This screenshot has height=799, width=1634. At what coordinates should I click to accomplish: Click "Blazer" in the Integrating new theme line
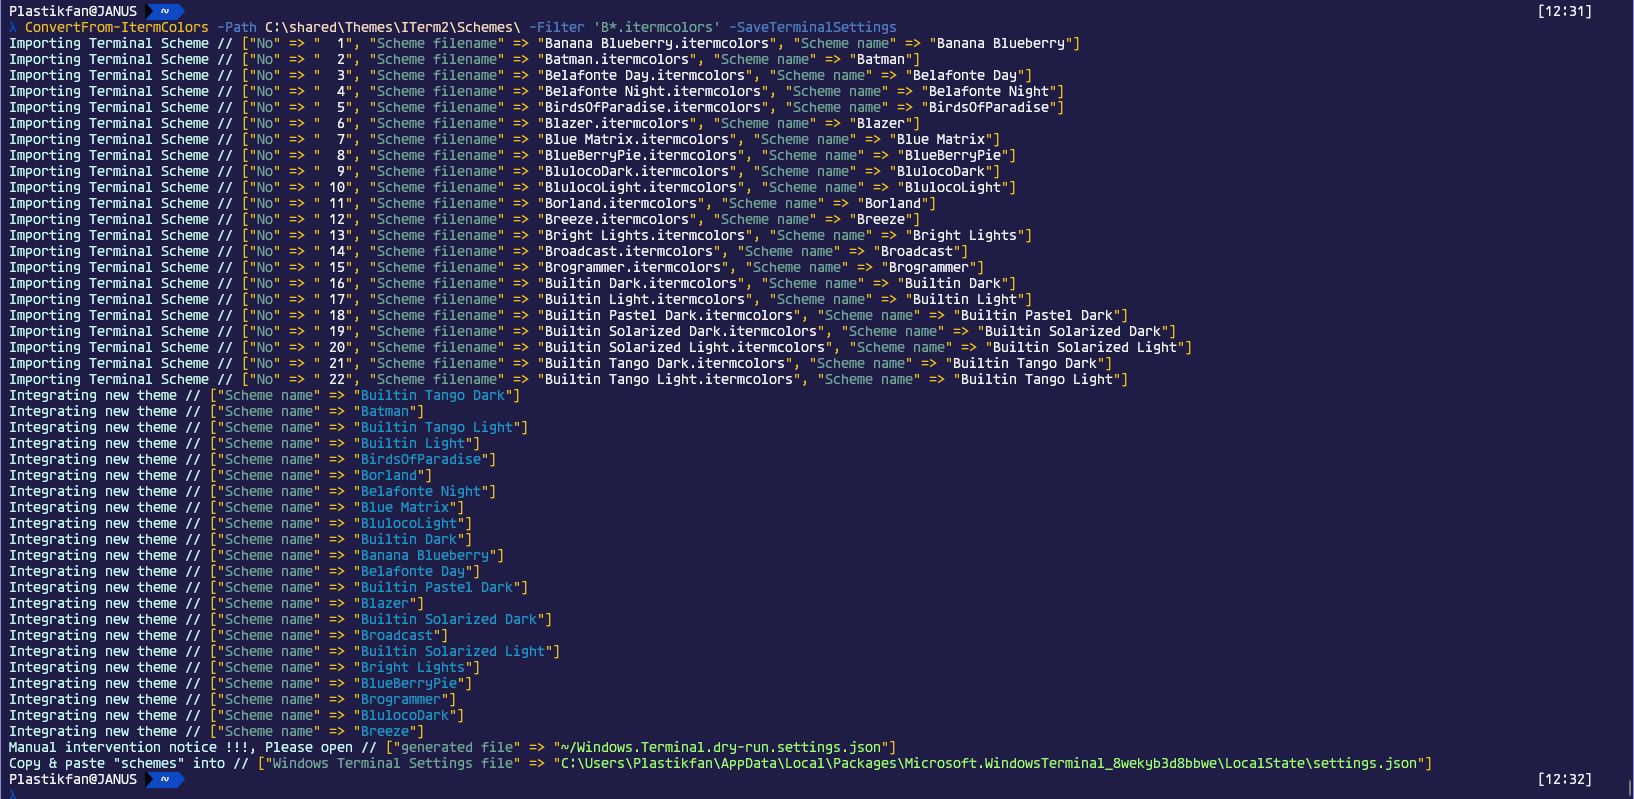click(x=385, y=603)
